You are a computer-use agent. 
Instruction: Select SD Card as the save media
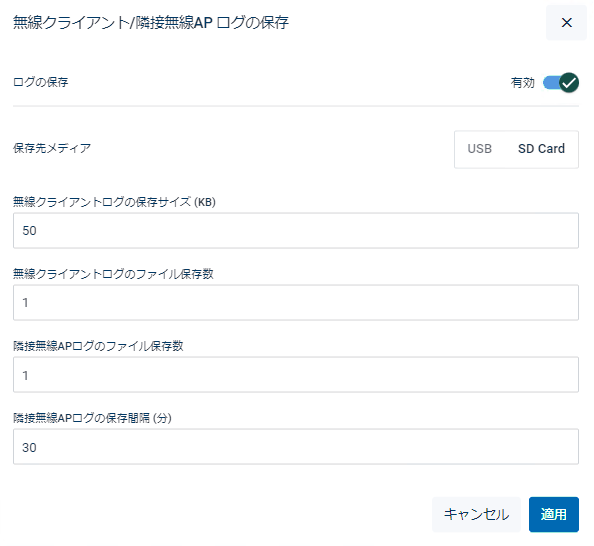tap(541, 149)
